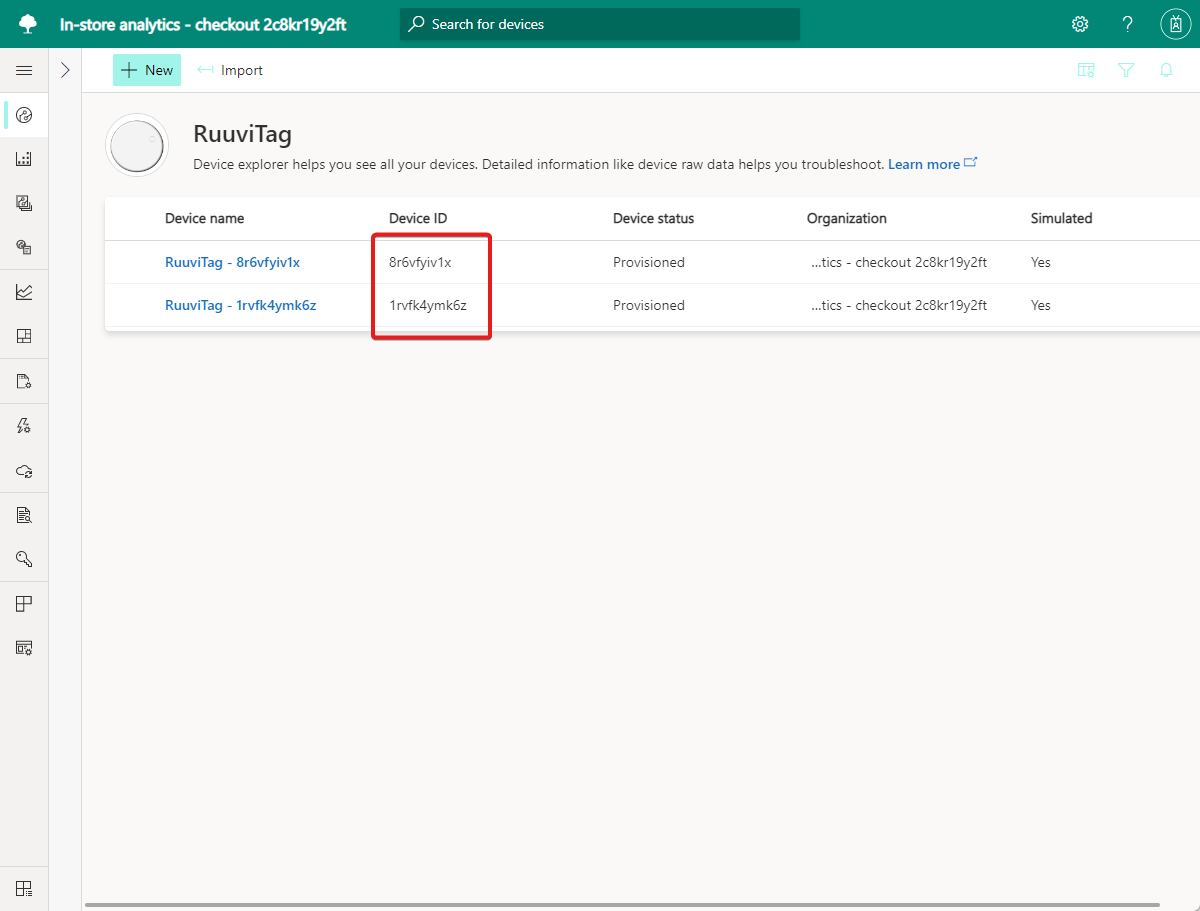Screen dimensions: 1200x911
Task: Open the Data explorer line-chart icon
Action: (x=24, y=291)
